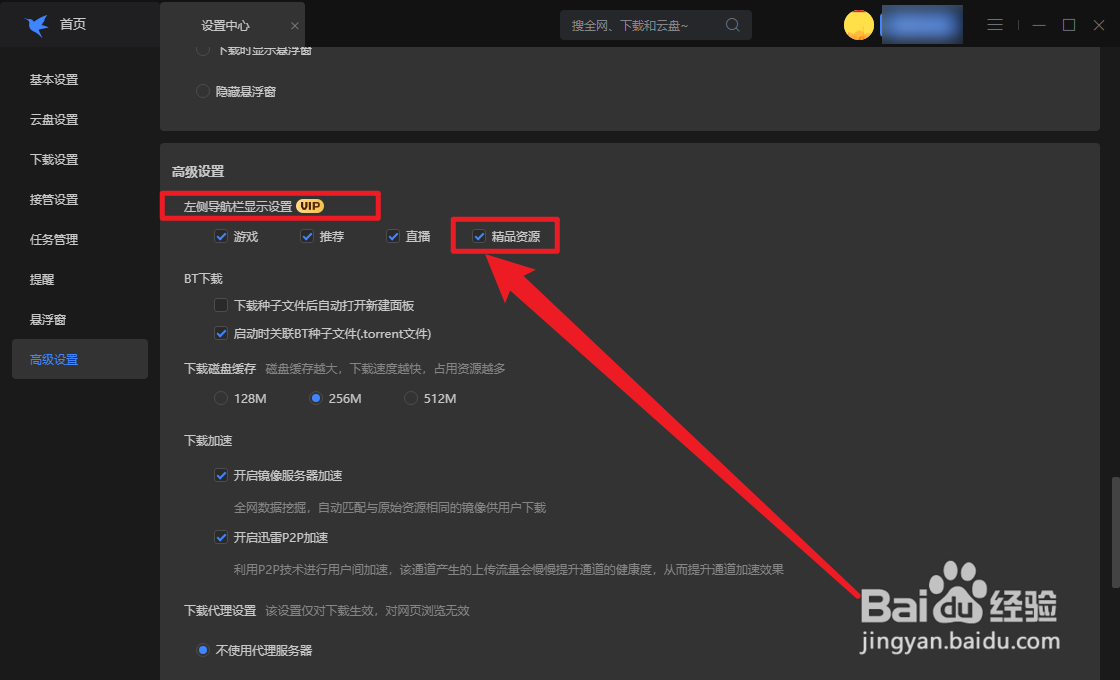Image resolution: width=1120 pixels, height=680 pixels.
Task: Open the hamburger main menu icon
Action: pos(995,24)
